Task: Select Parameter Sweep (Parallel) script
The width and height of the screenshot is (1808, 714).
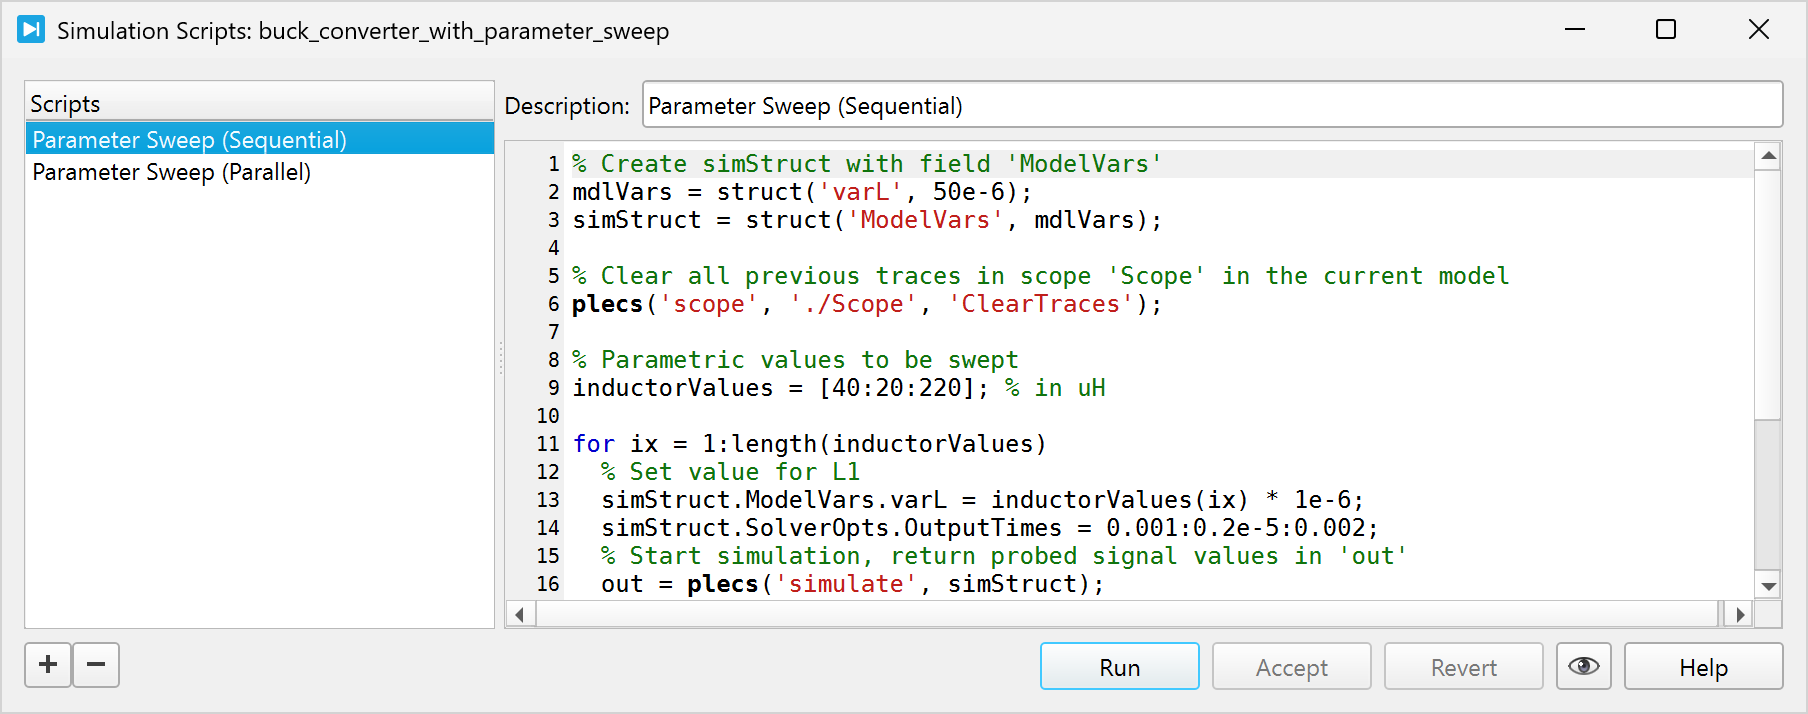Action: [x=171, y=172]
